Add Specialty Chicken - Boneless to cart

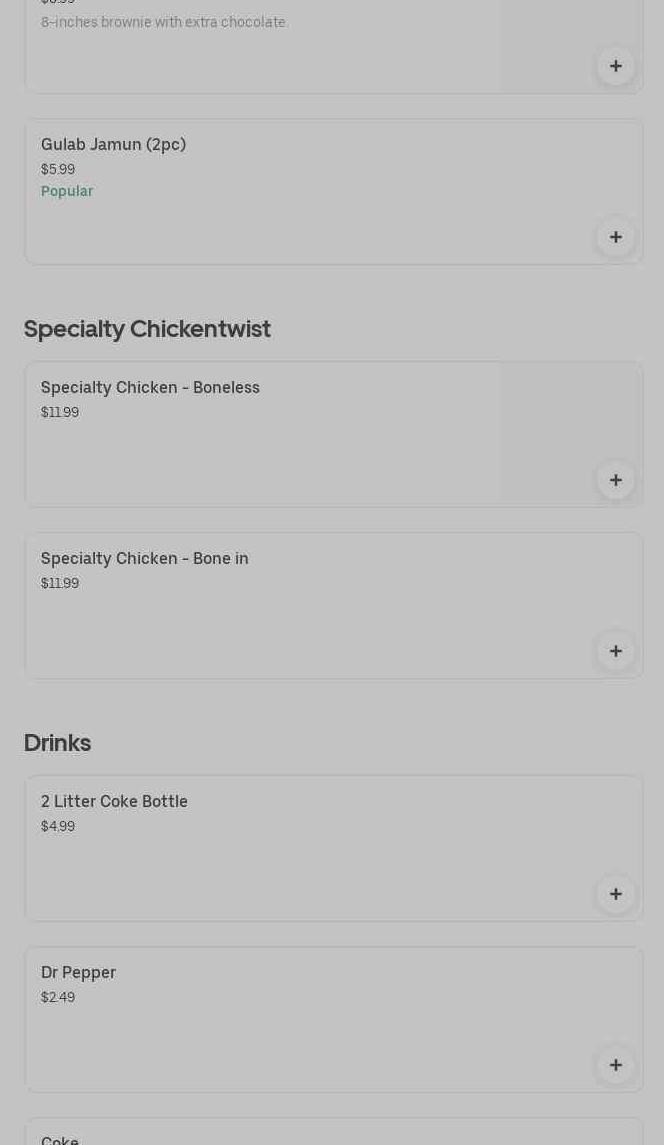tap(616, 480)
